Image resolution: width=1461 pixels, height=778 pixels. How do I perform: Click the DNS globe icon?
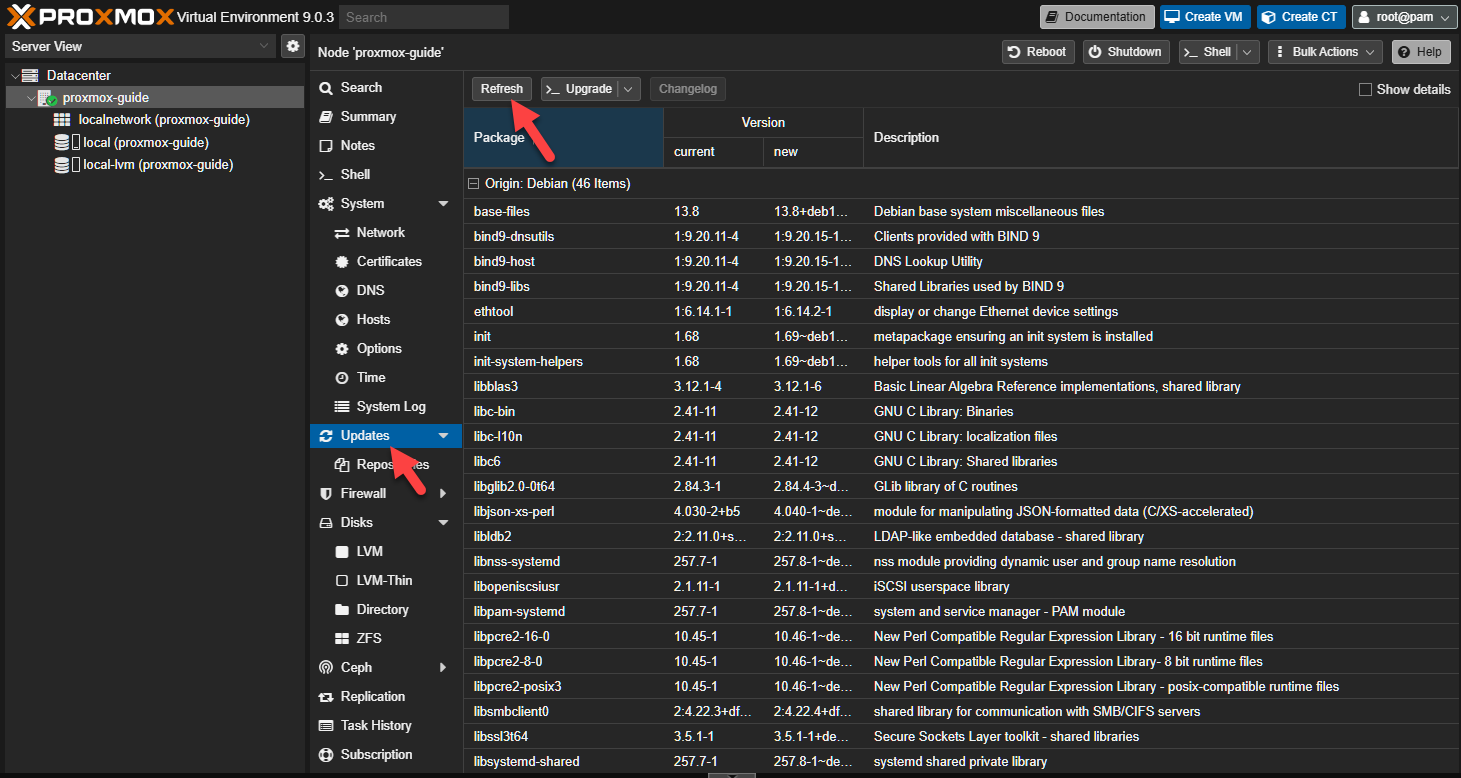click(x=341, y=291)
